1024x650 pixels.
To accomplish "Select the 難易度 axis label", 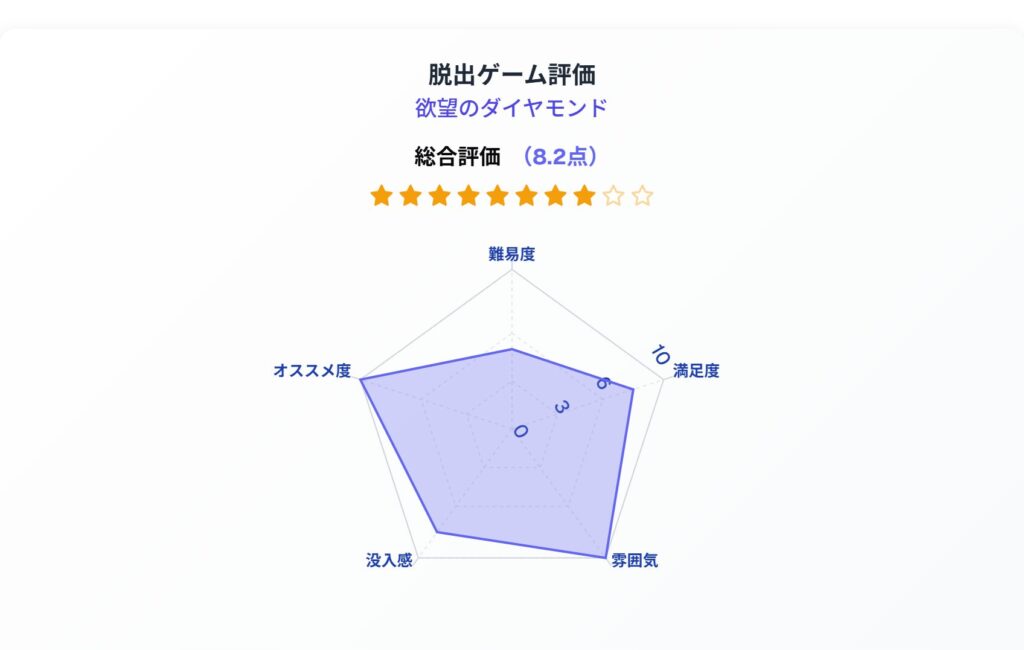I will click(x=512, y=254).
